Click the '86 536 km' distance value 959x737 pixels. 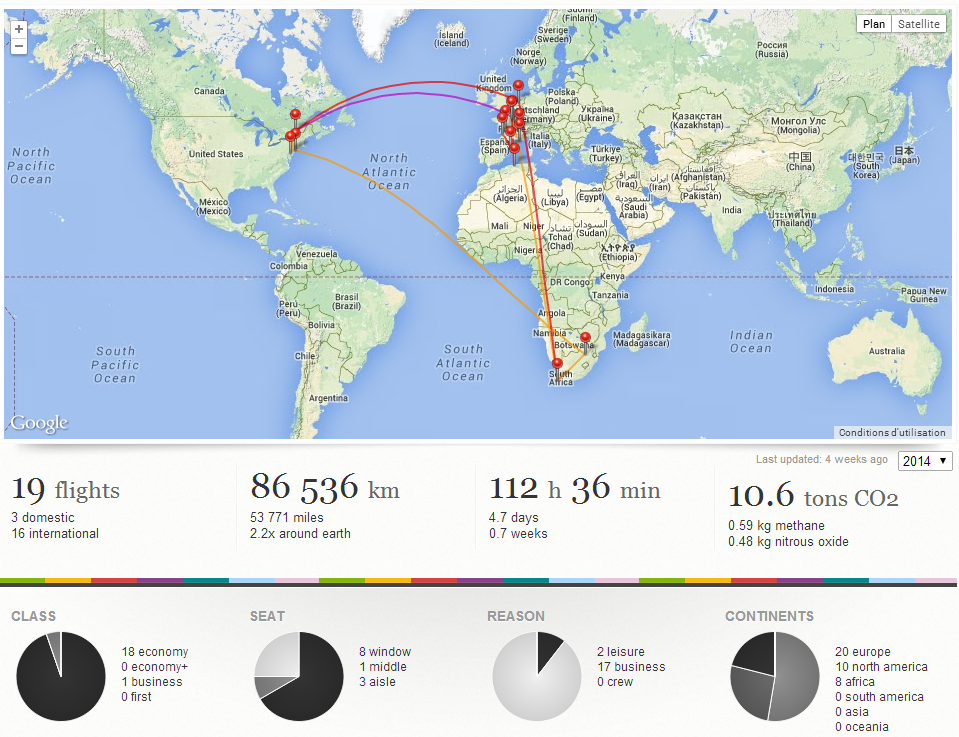325,487
